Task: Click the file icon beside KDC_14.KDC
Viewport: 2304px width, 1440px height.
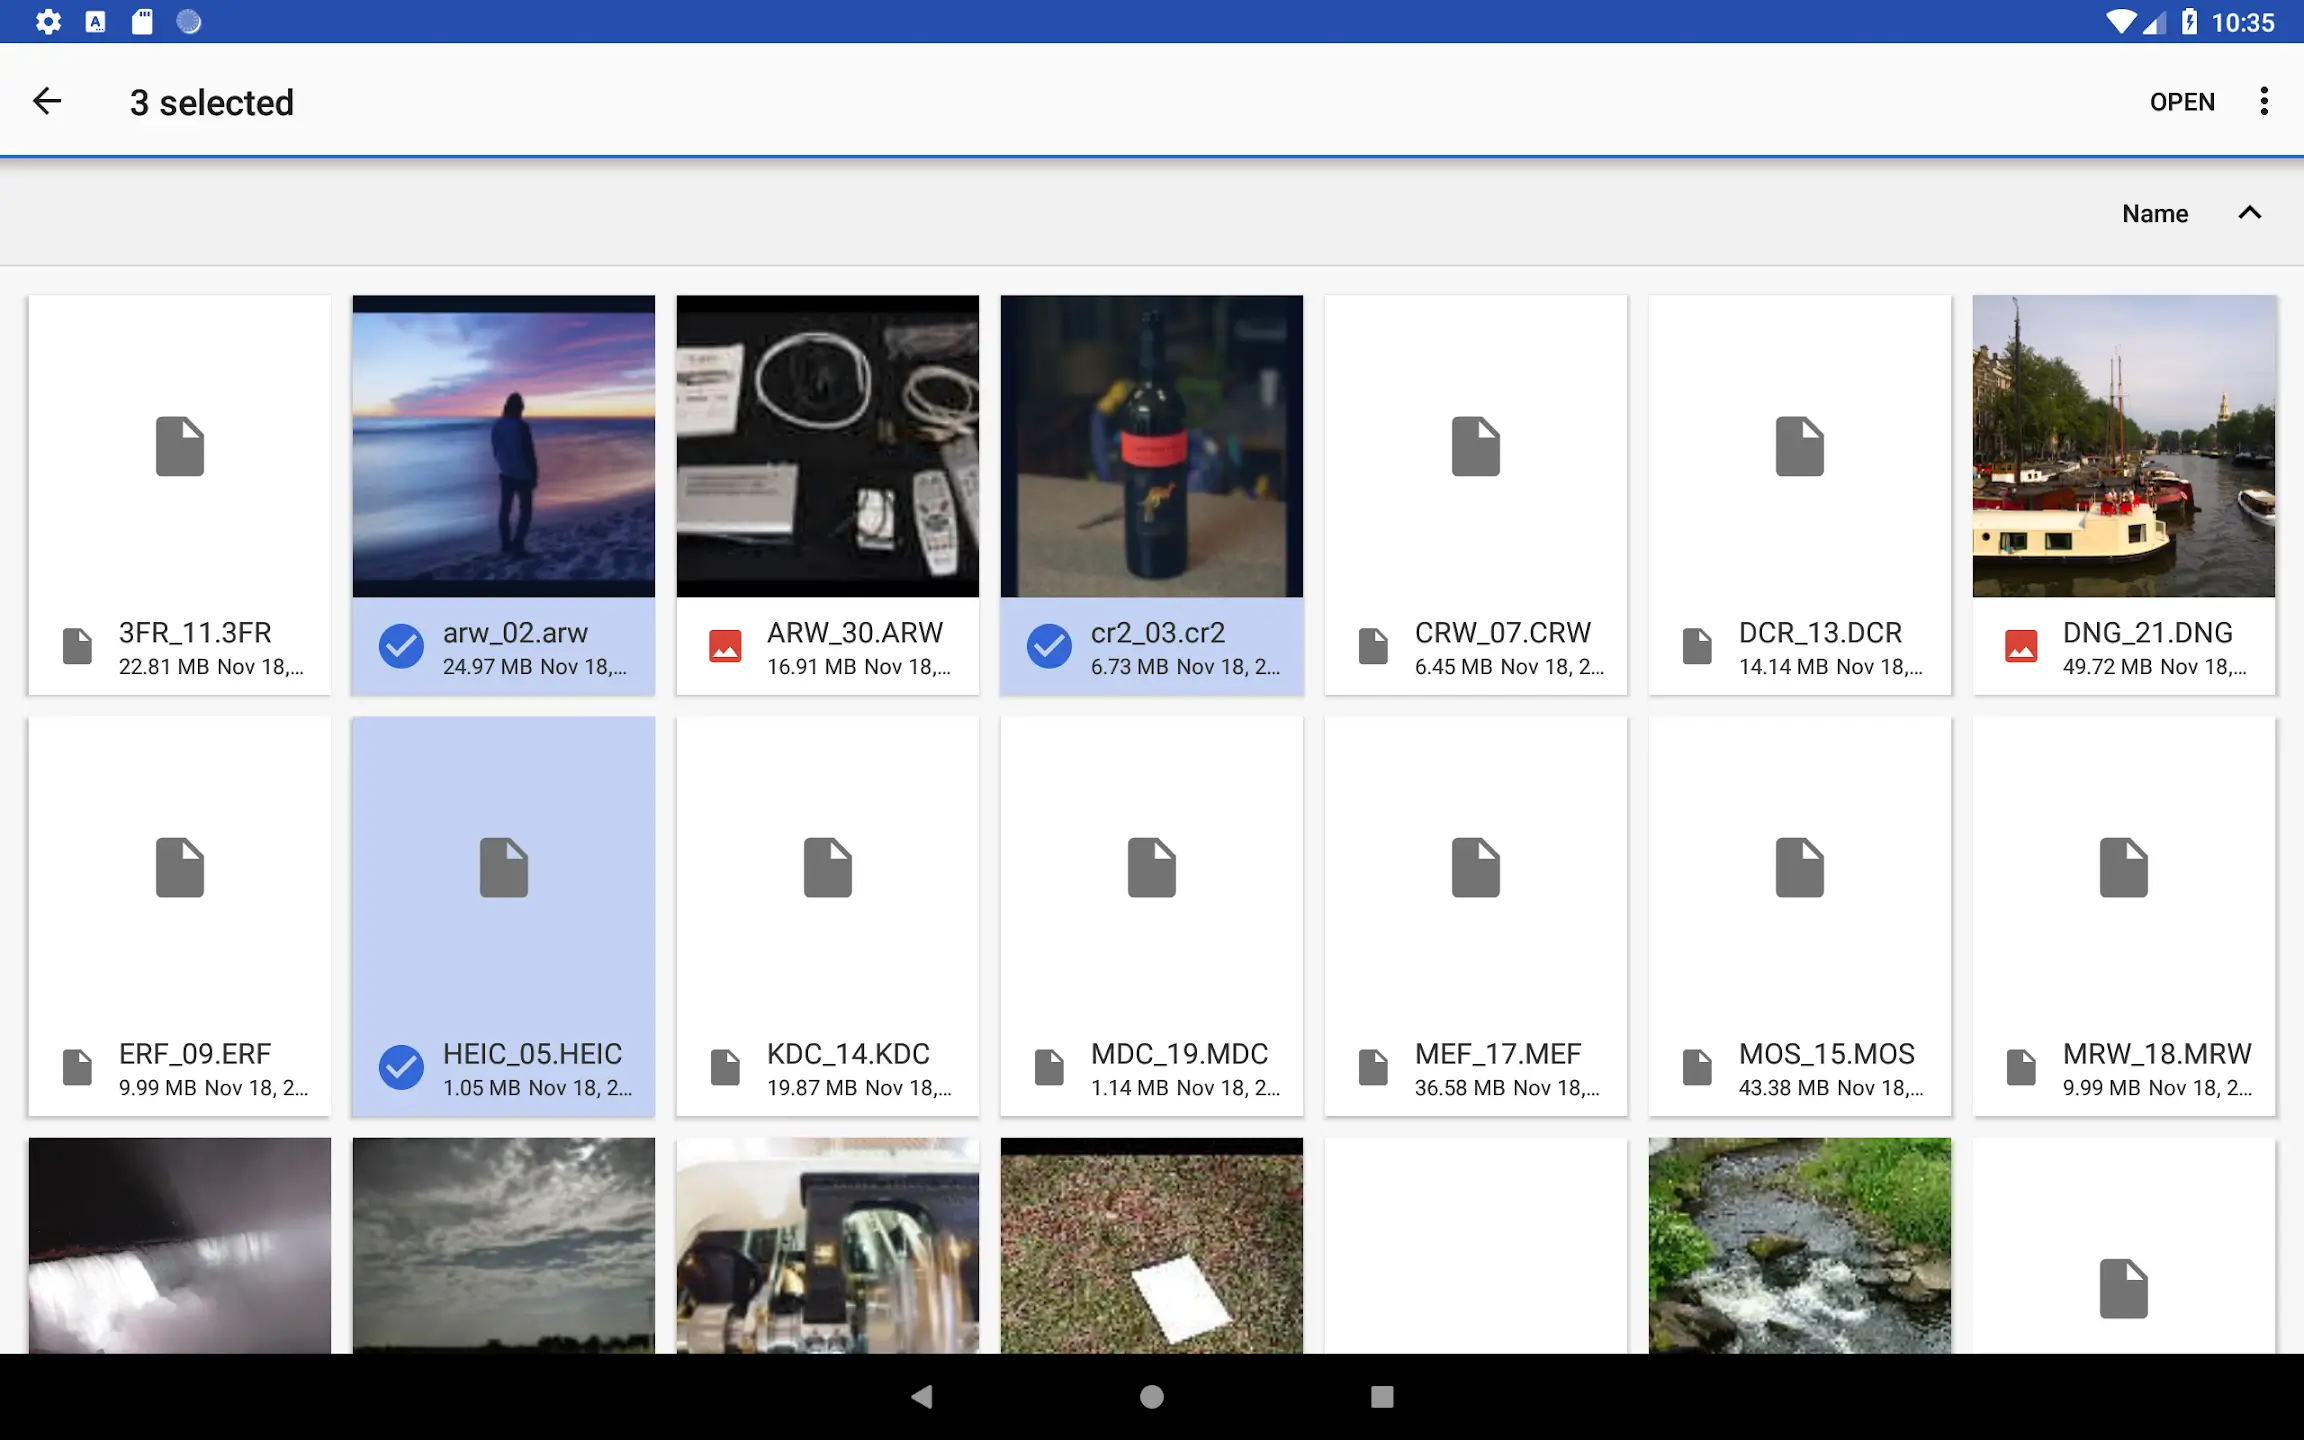Action: [726, 1067]
